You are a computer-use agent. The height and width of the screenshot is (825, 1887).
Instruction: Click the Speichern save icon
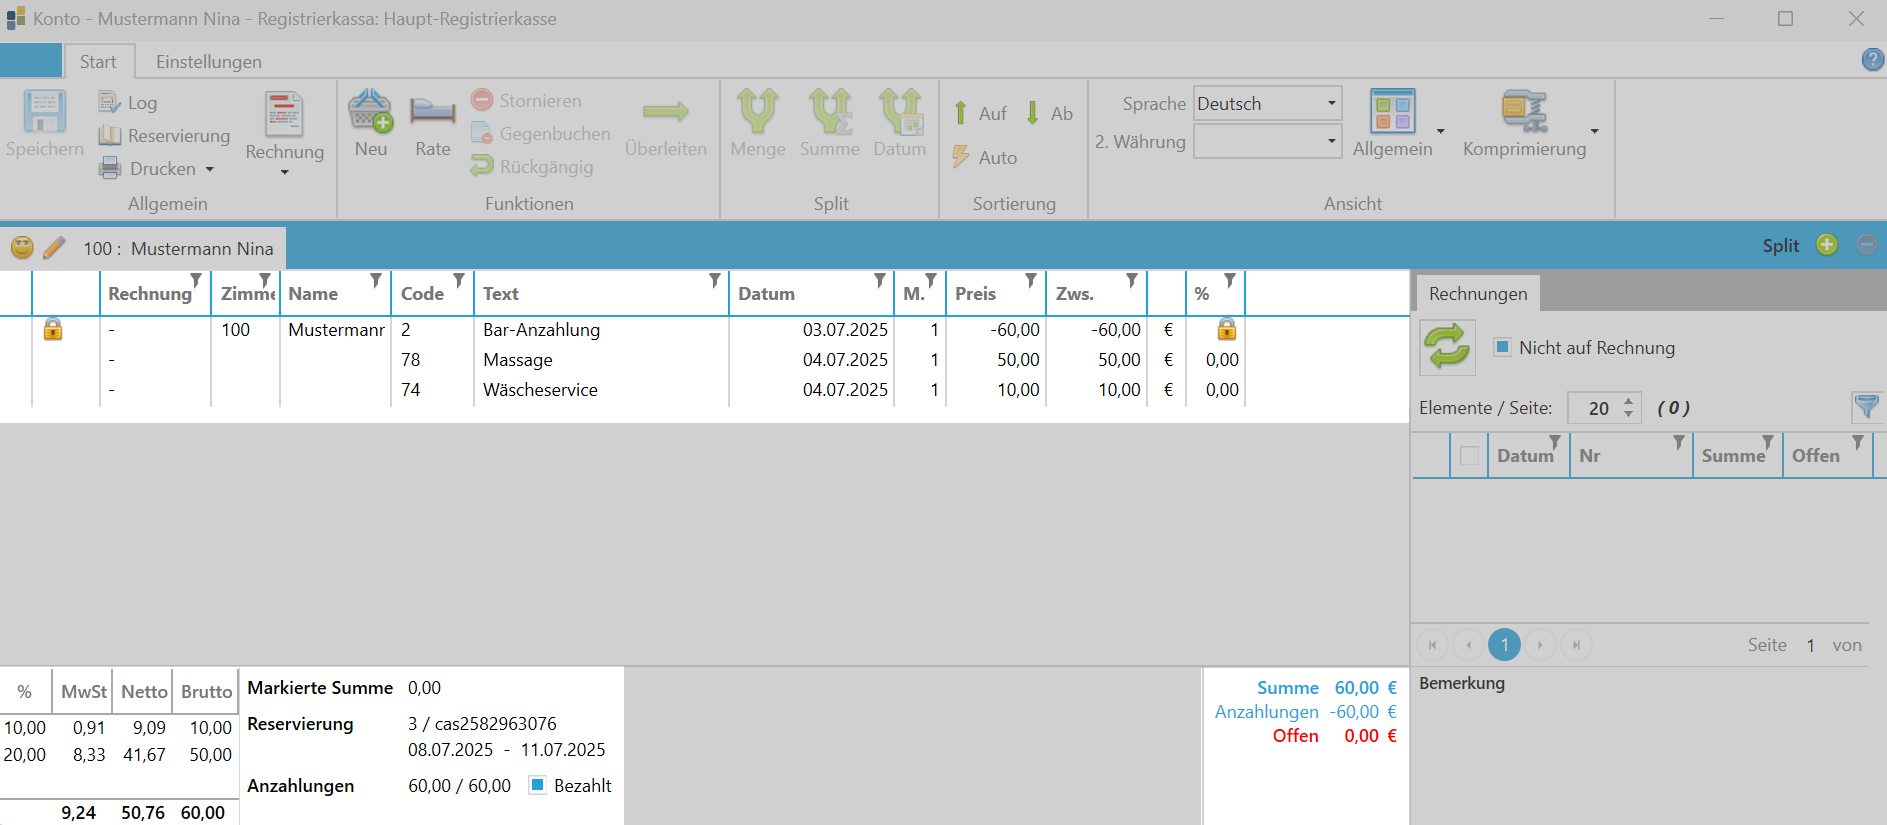coord(45,112)
